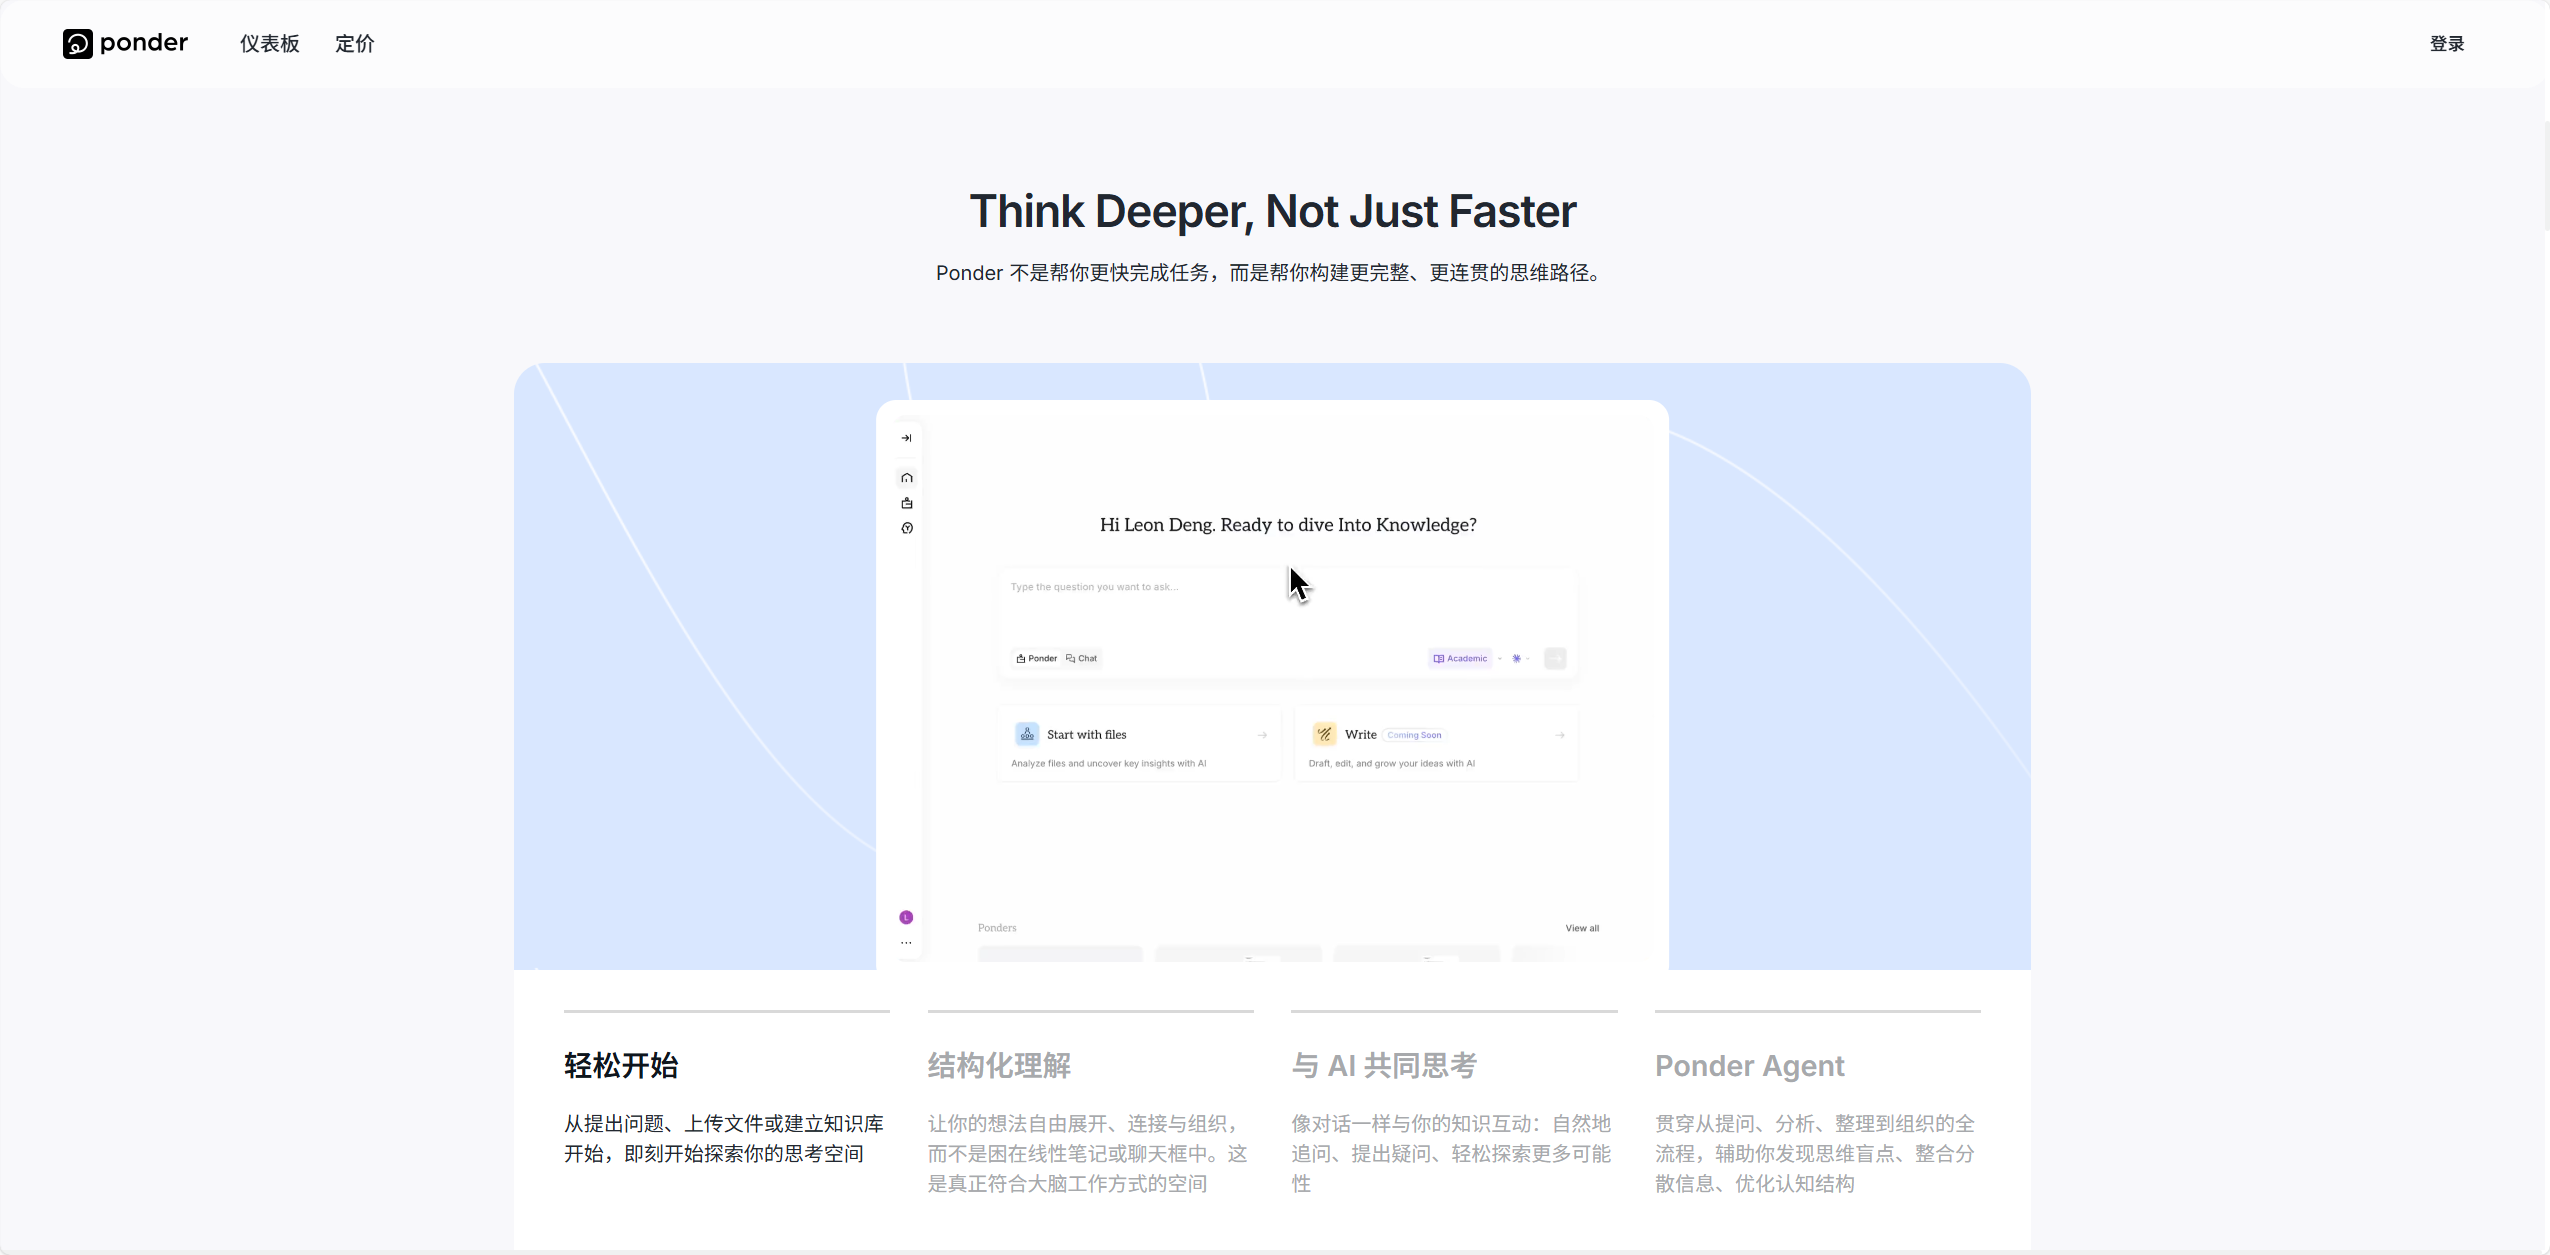The image size is (2550, 1255).
Task: Click the ponder logo in the header
Action: (125, 43)
